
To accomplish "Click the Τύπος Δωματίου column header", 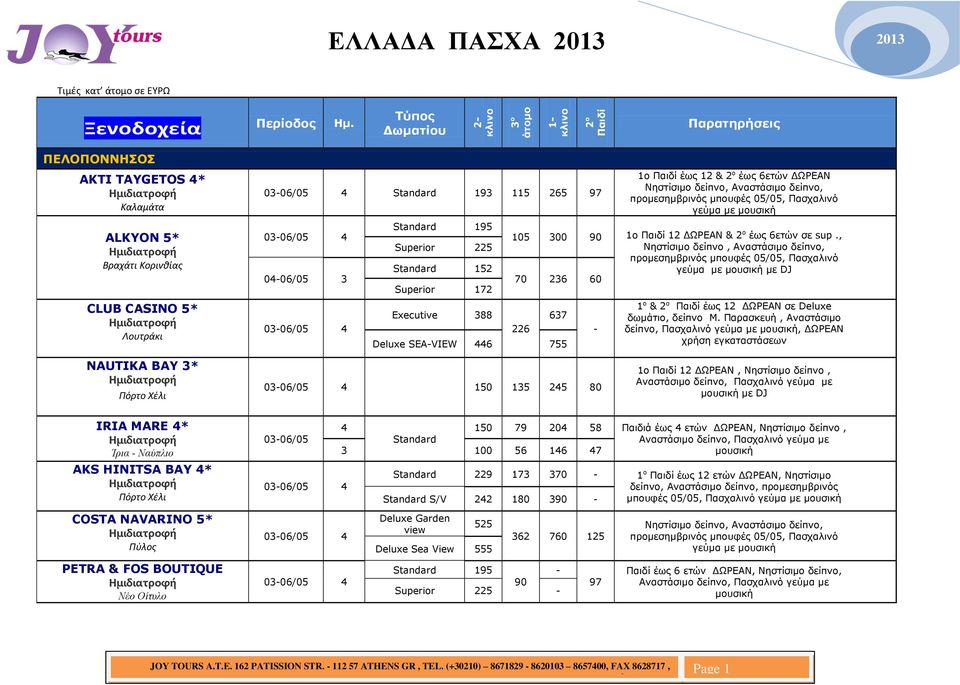I will [x=414, y=123].
